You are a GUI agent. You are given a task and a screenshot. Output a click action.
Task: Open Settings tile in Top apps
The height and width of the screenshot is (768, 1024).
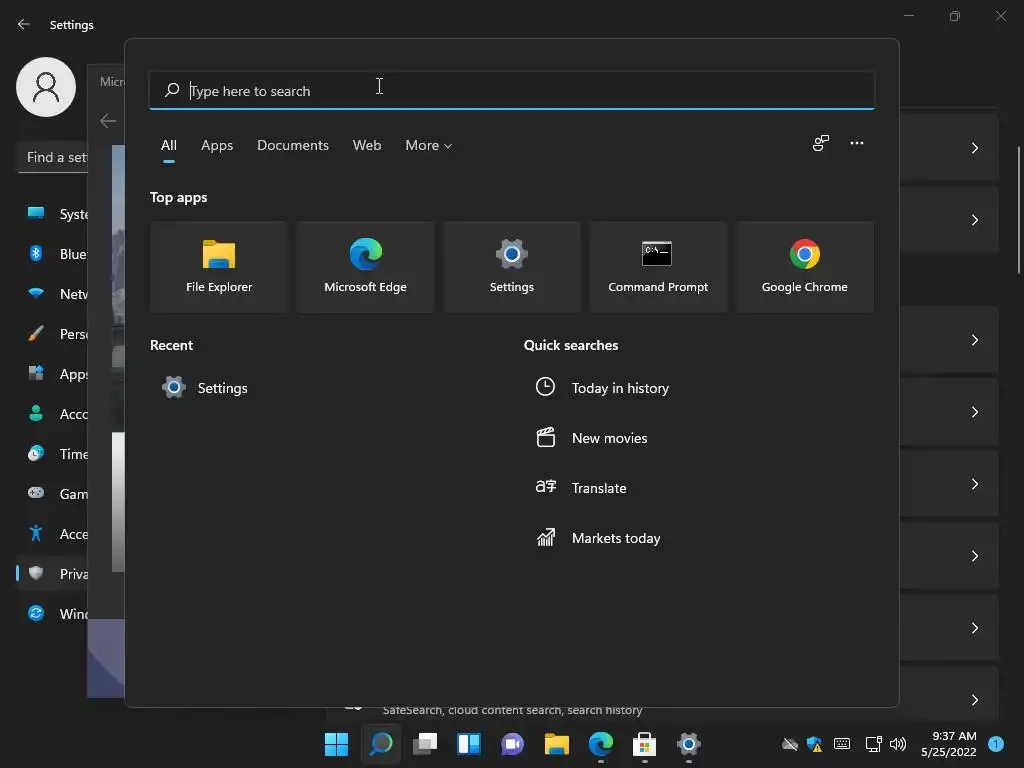pyautogui.click(x=511, y=266)
